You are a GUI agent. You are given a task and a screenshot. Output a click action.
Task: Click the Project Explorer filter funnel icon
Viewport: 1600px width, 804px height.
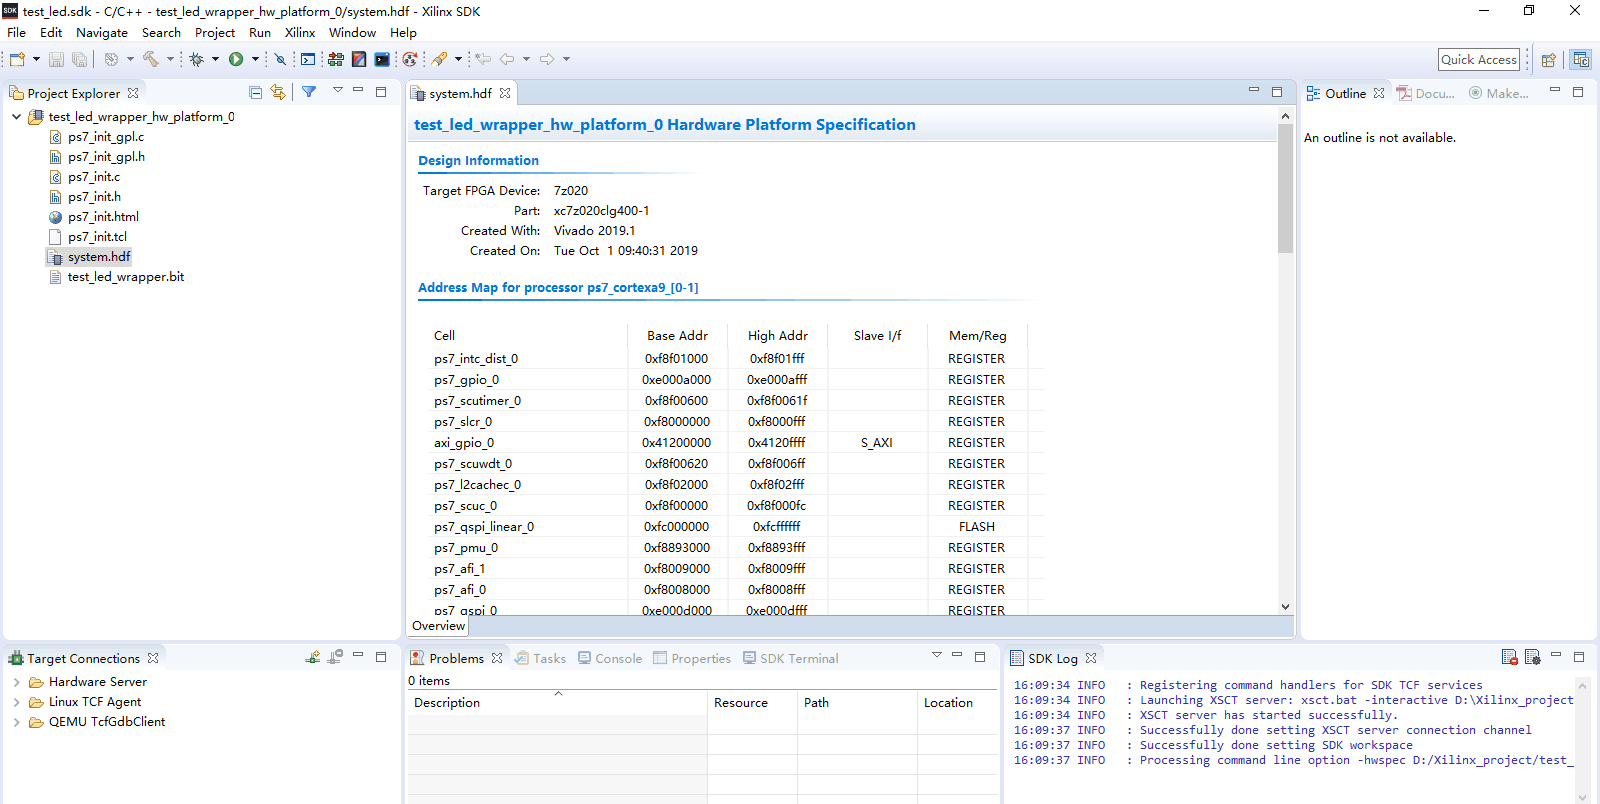(309, 92)
